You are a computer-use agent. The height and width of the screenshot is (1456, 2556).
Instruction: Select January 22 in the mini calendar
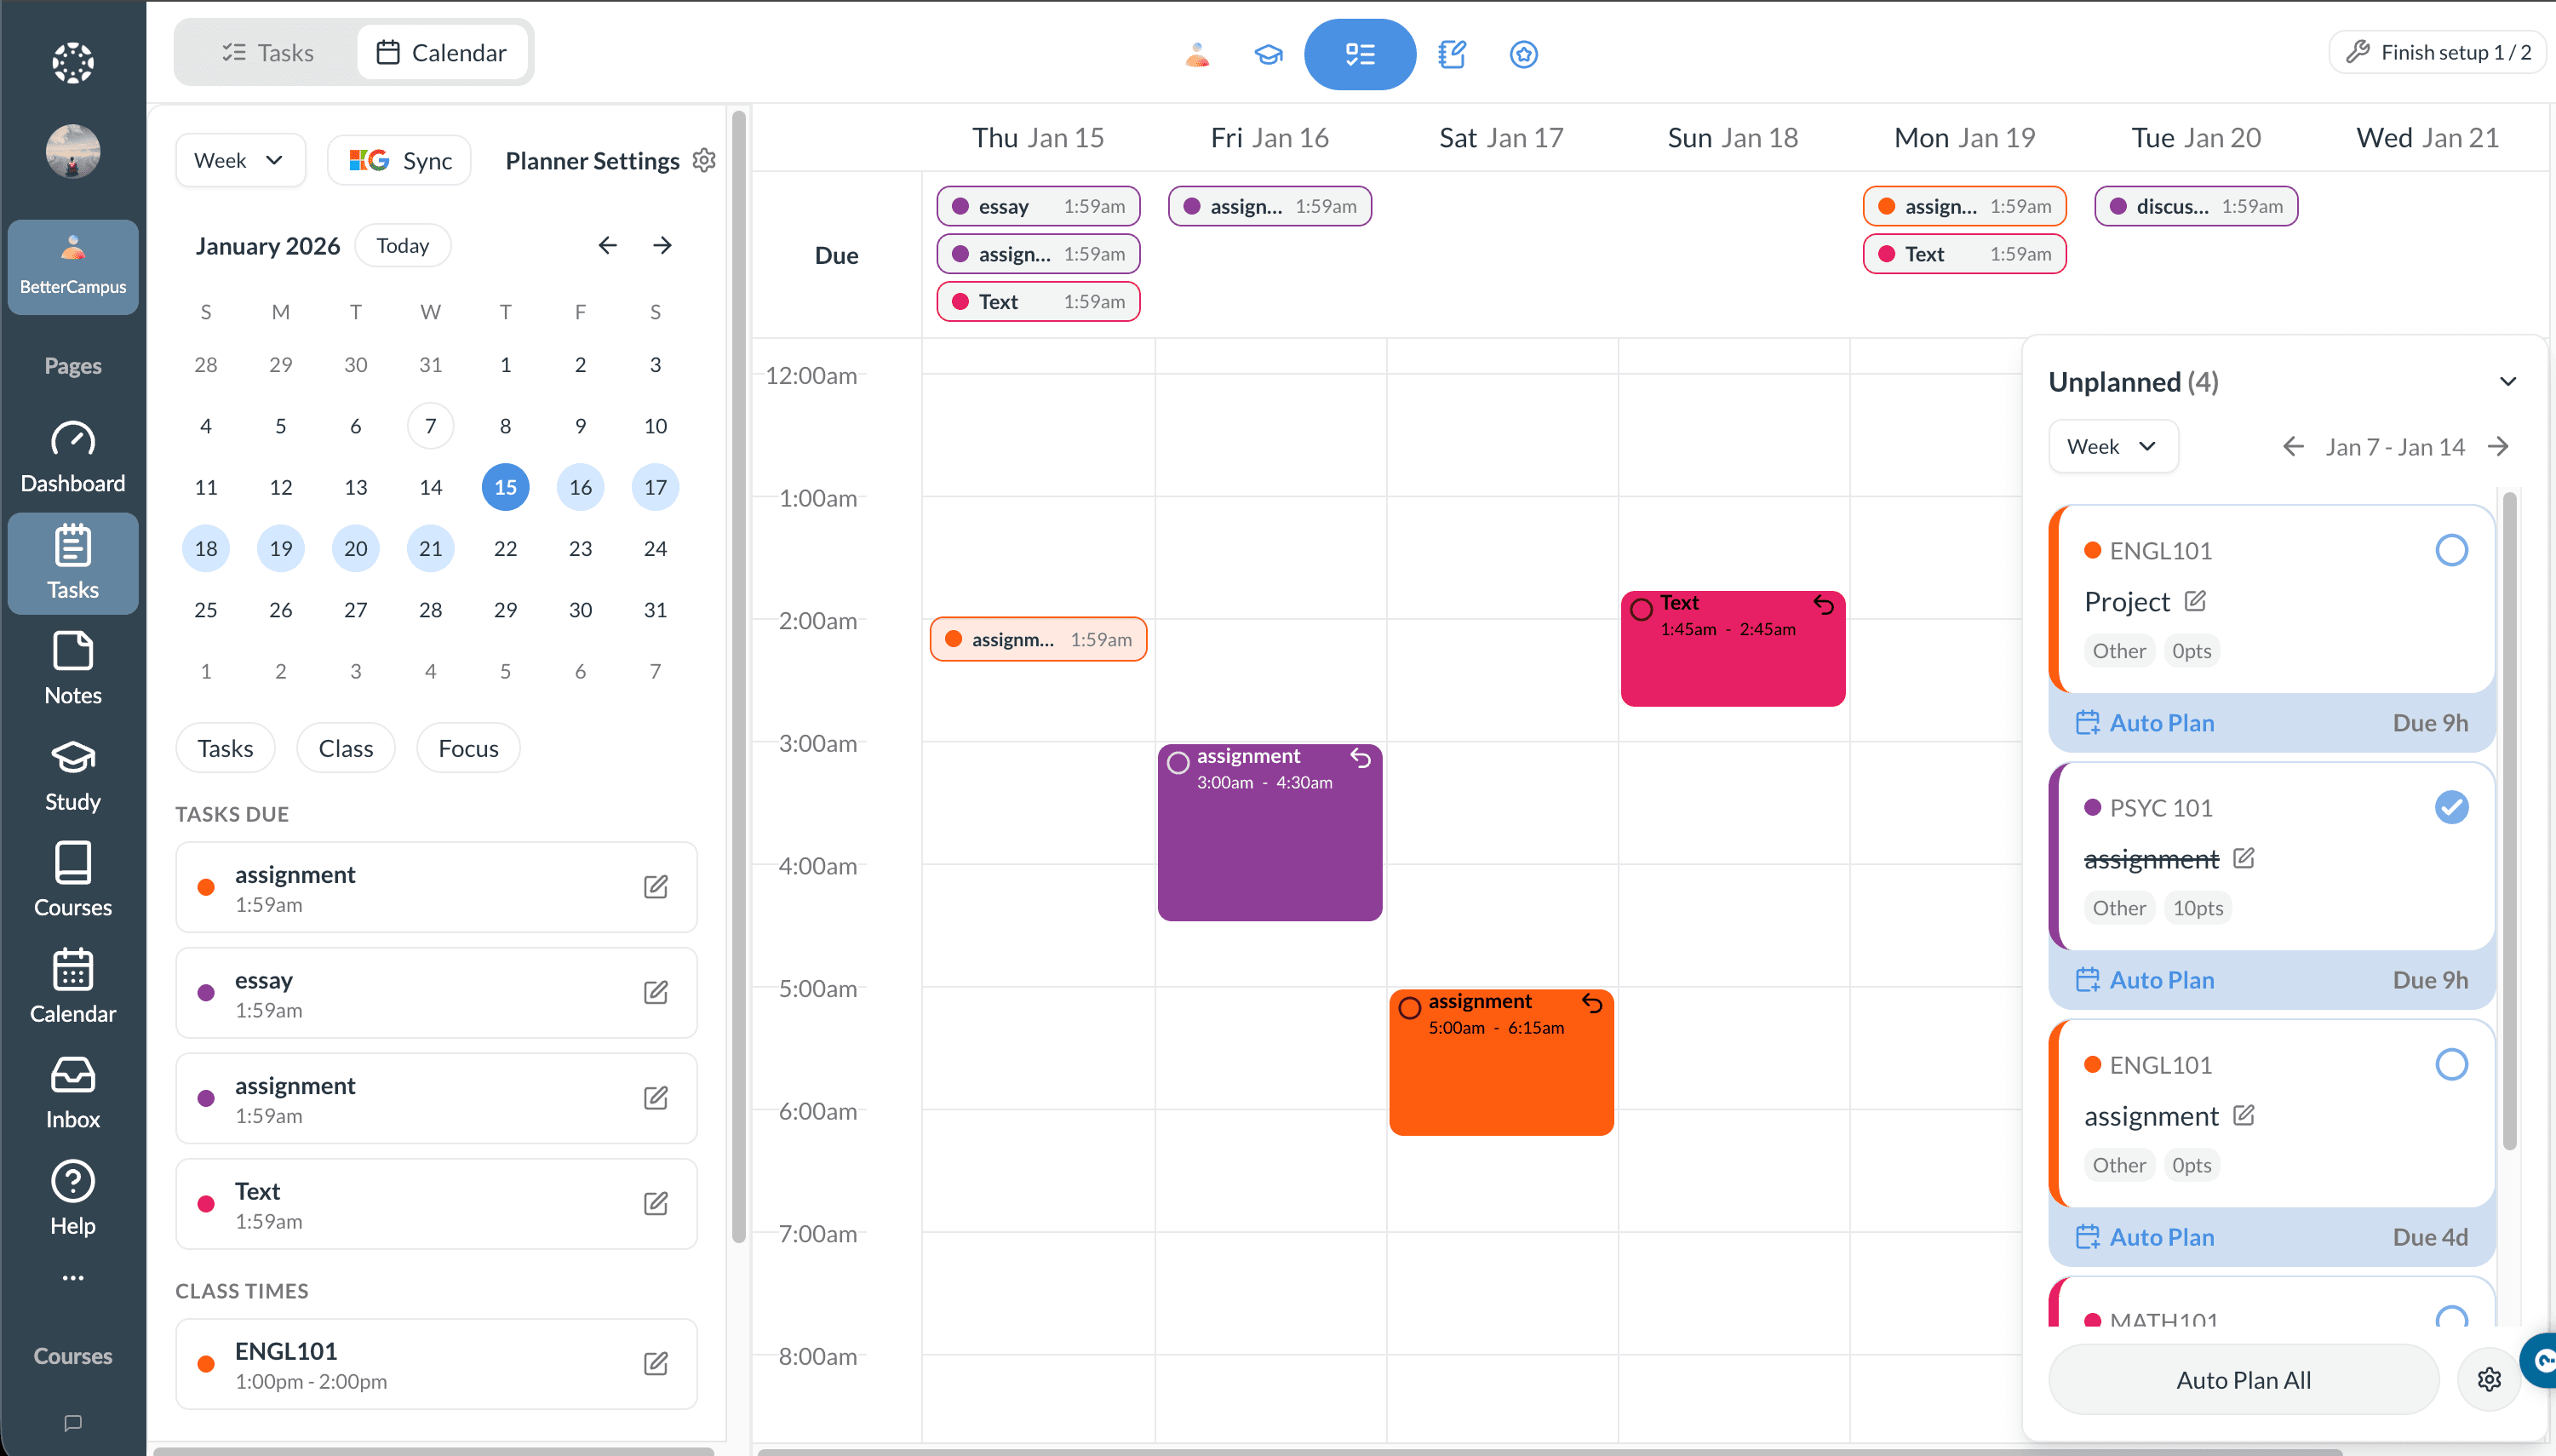(505, 548)
